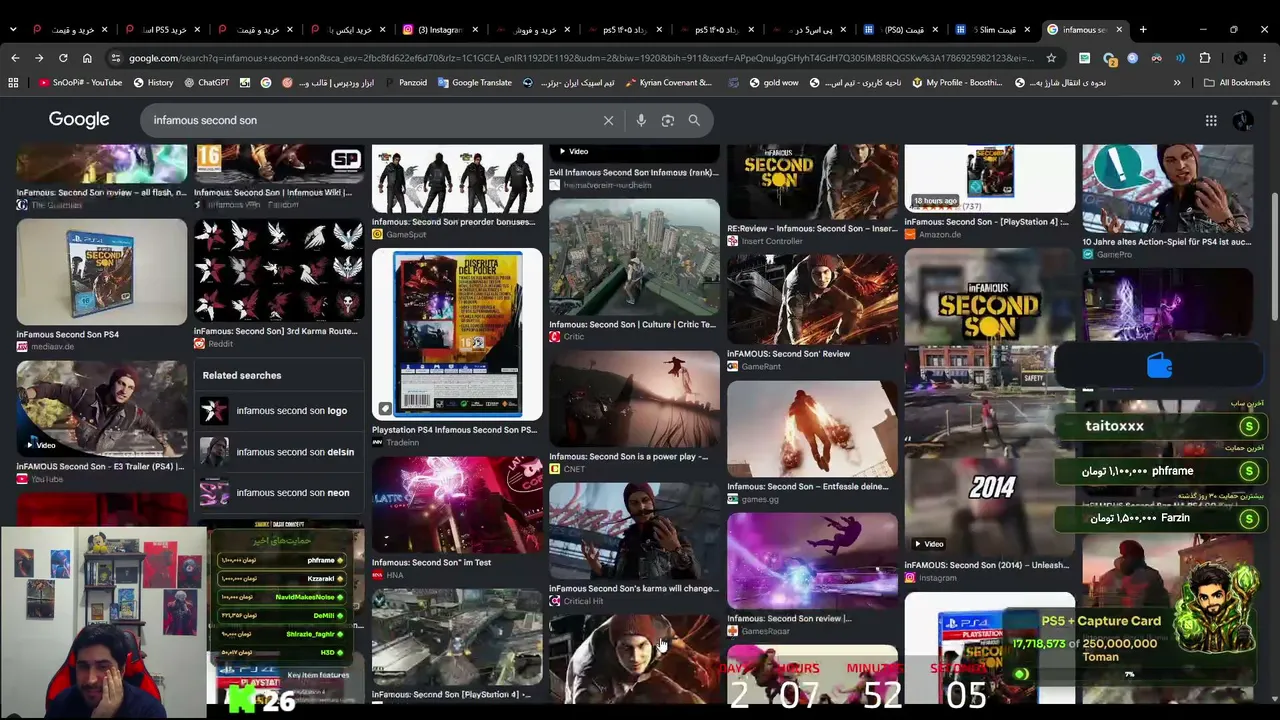Open the My Profile - Boosthi bookmark

click(x=956, y=83)
